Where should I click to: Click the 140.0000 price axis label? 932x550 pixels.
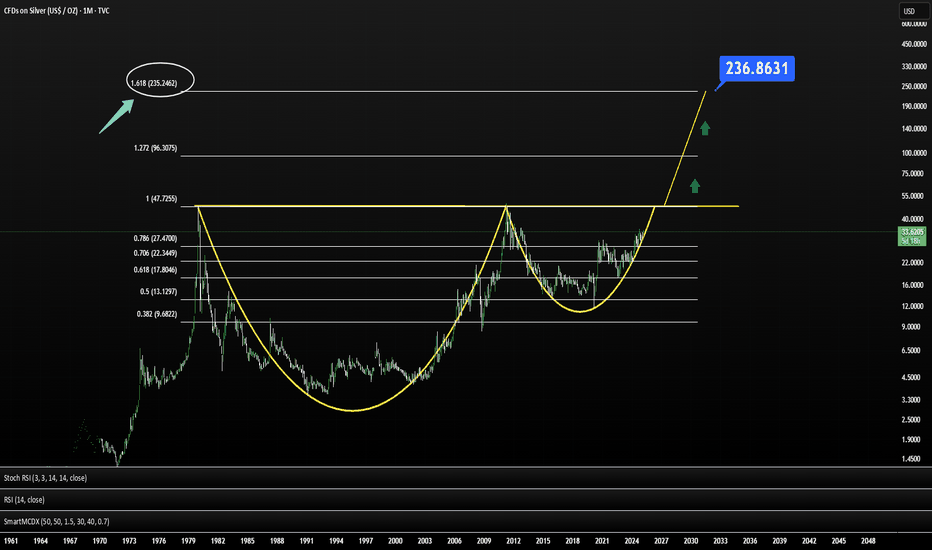pos(914,128)
